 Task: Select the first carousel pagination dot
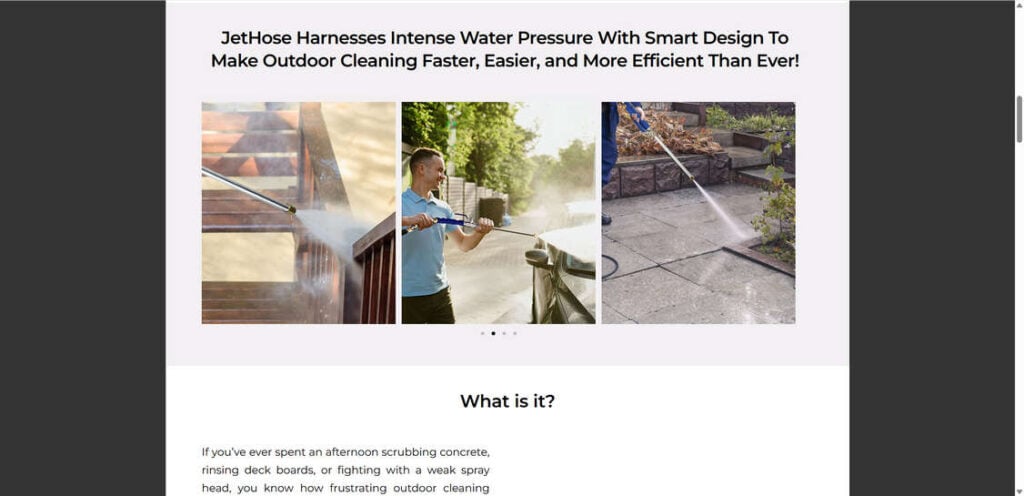point(483,333)
